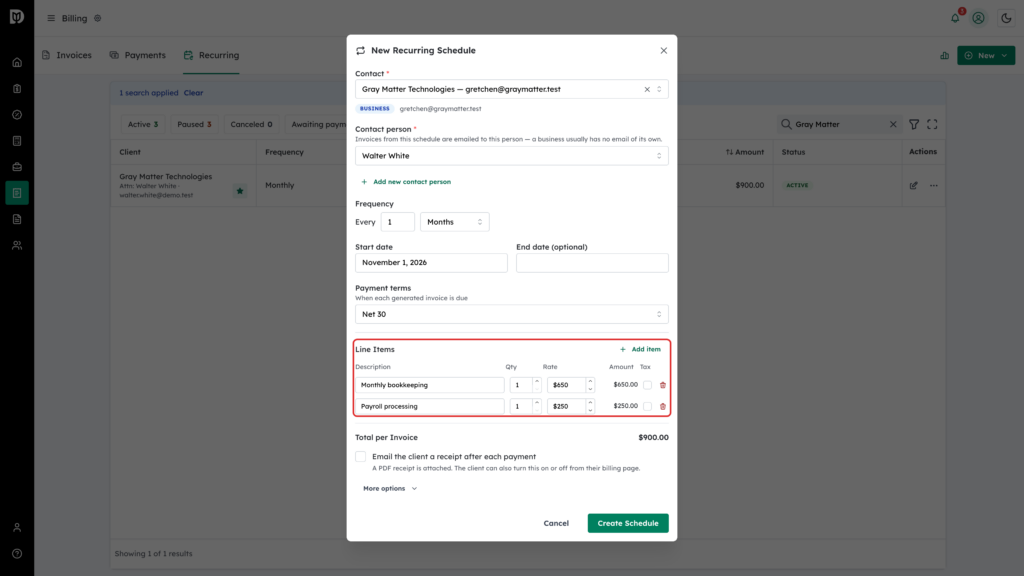Image resolution: width=1024 pixels, height=576 pixels.
Task: Open the notifications bell
Action: click(x=955, y=18)
